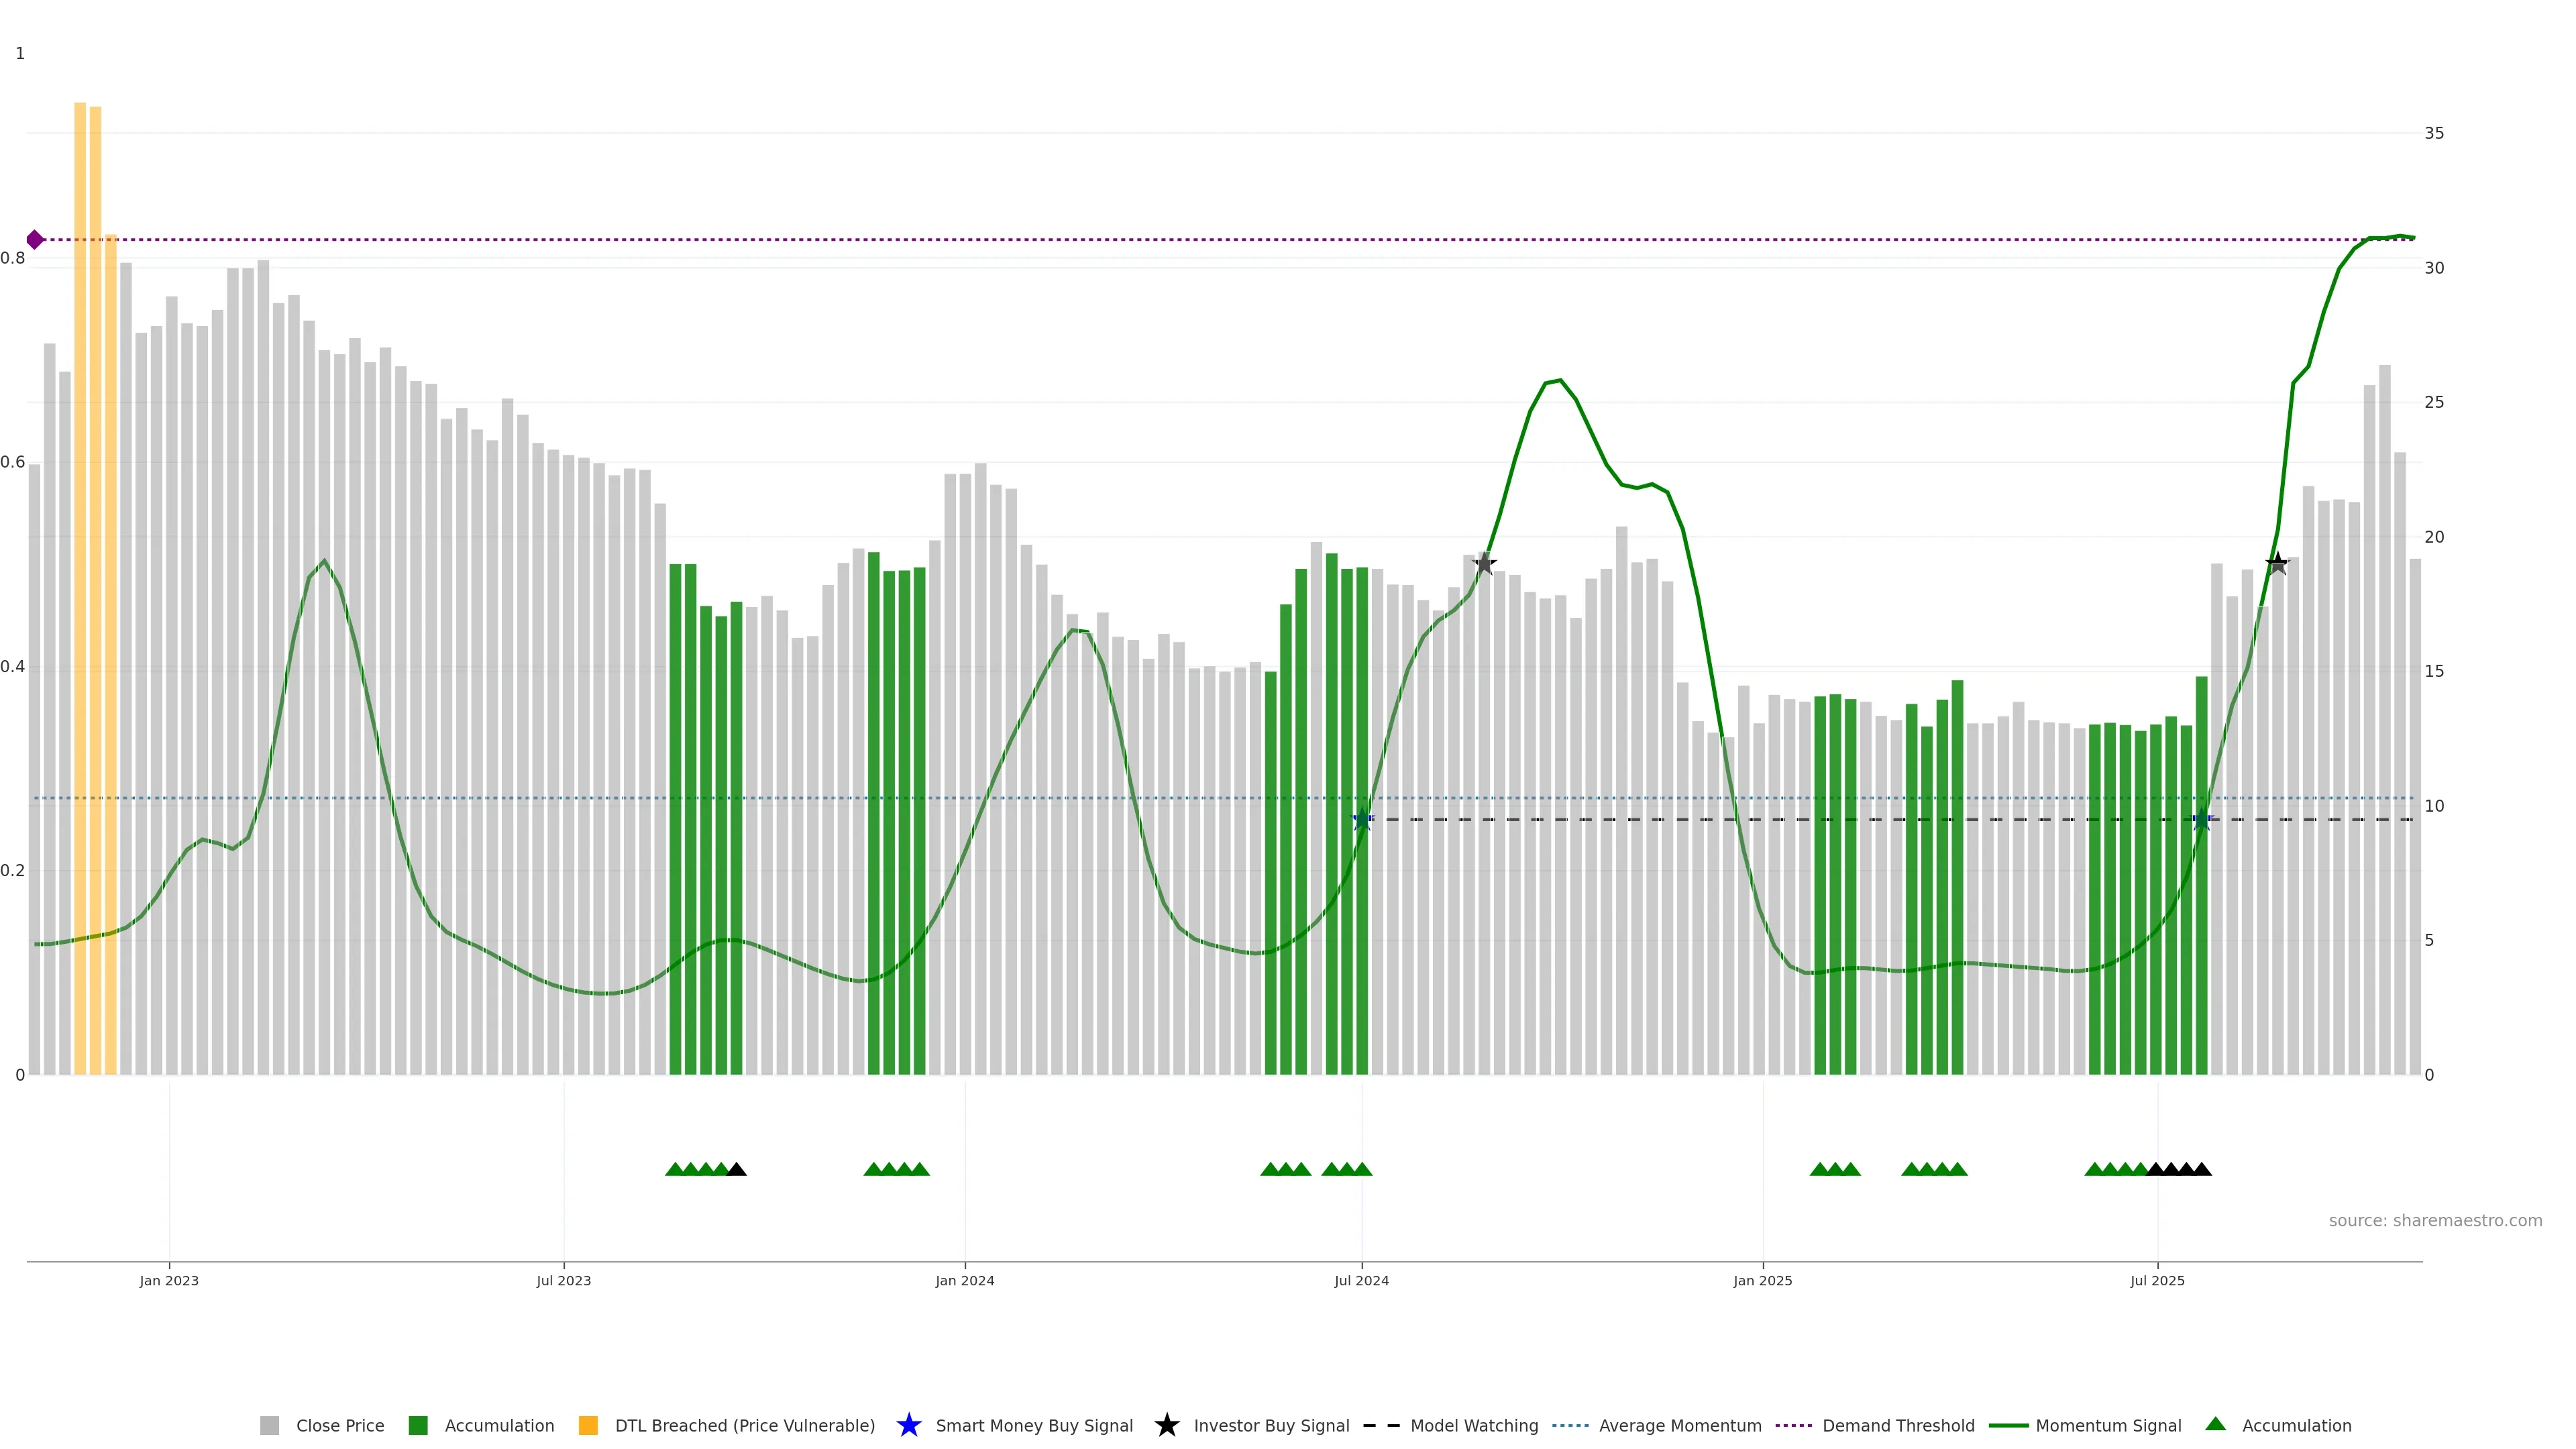Click the black star Investor Buy legend icon

click(1166, 1425)
